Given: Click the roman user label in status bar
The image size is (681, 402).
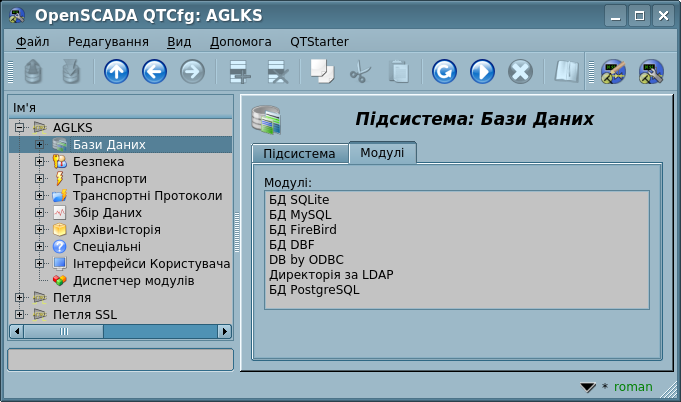Looking at the screenshot, I should [632, 387].
